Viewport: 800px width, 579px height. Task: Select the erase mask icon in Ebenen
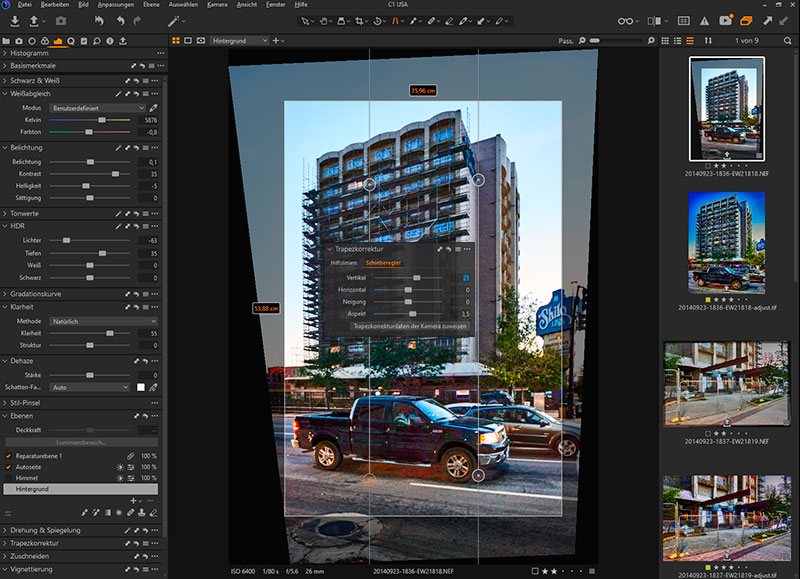pyautogui.click(x=154, y=513)
